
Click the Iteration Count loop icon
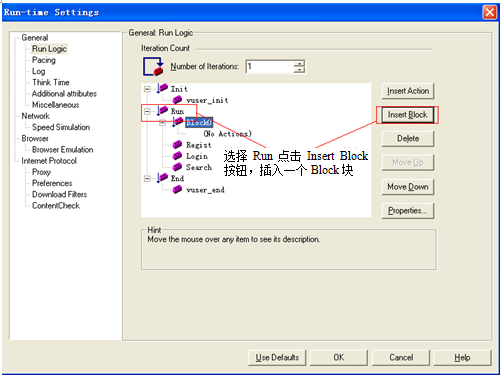tap(153, 66)
